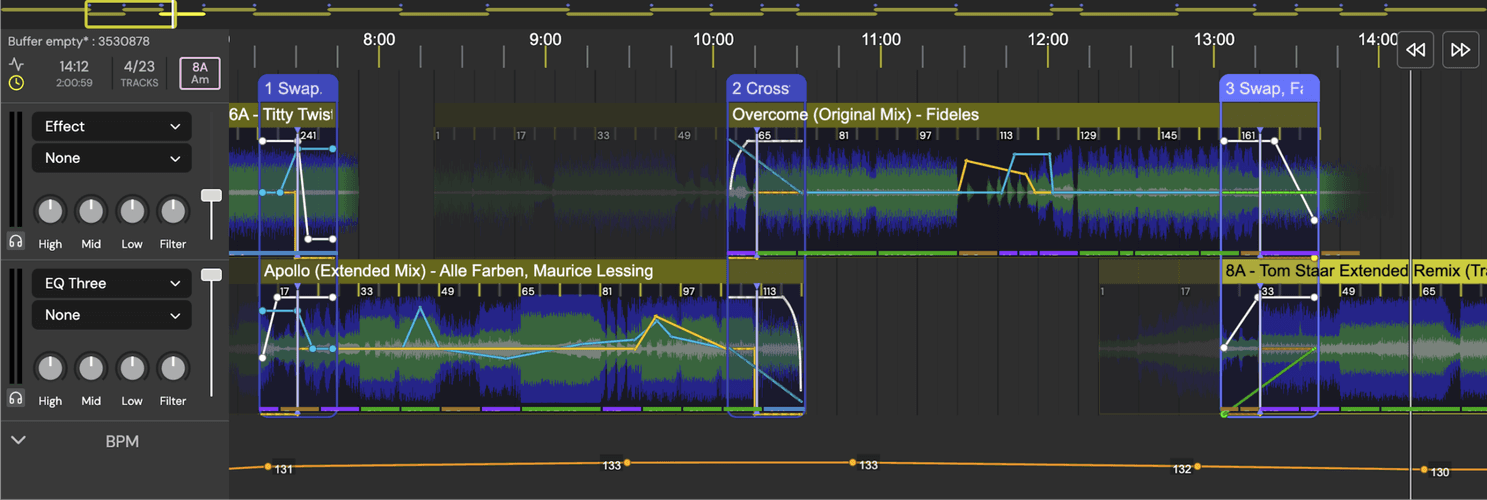Click the top deck High knob

[50, 211]
